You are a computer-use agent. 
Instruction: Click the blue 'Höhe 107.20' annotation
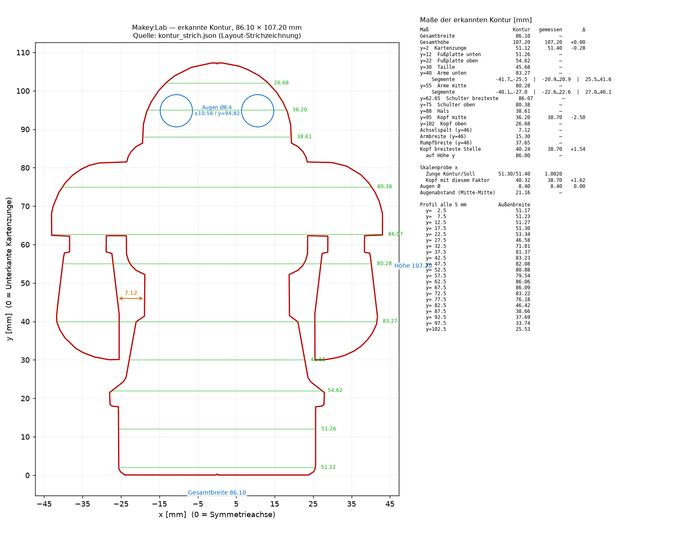coord(413,266)
